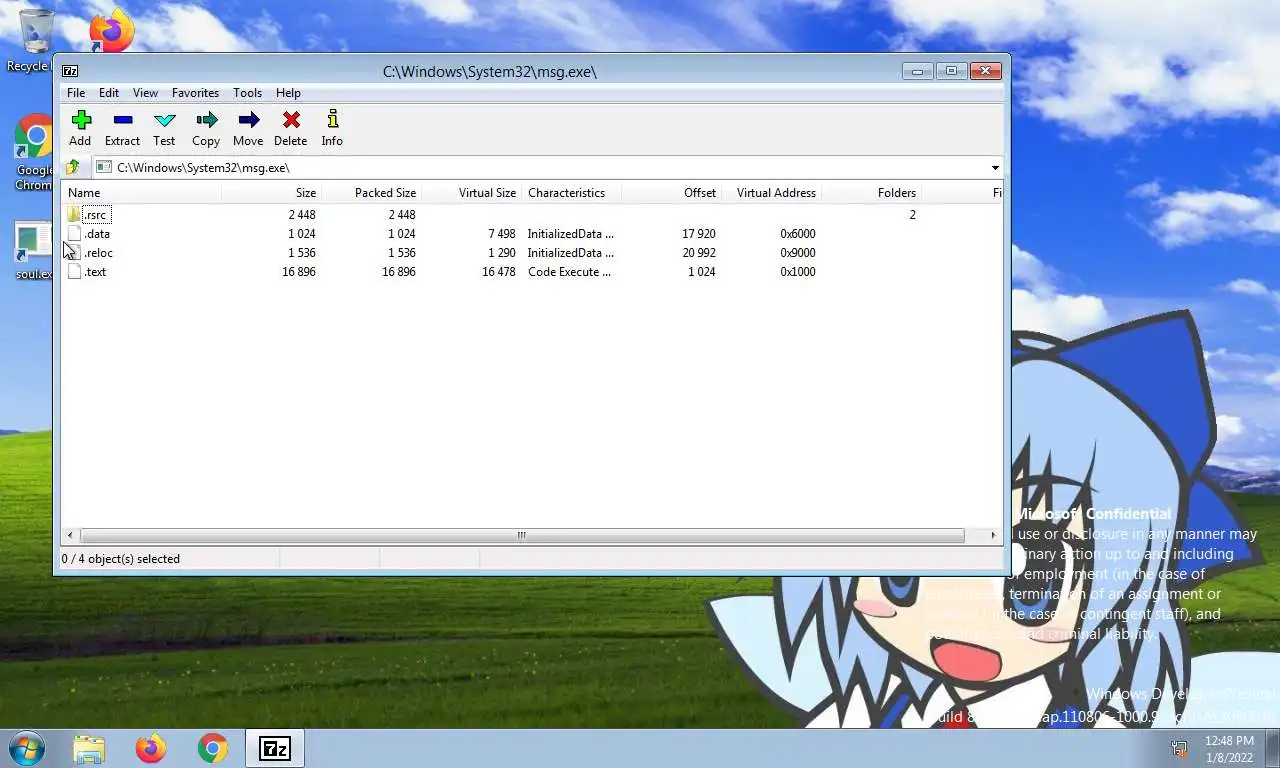Open the Recycle Bin desktop icon
This screenshot has width=1280, height=768.
pos(36,32)
